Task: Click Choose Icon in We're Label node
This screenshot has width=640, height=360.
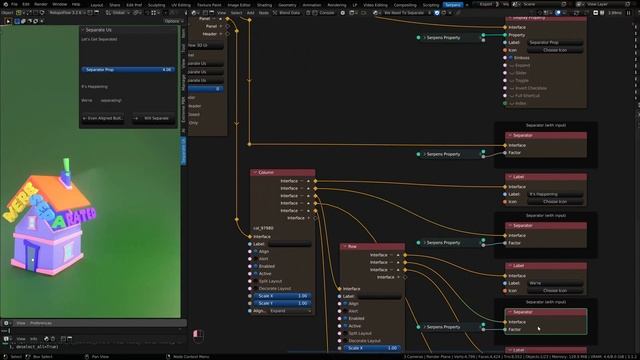Action: (555, 291)
